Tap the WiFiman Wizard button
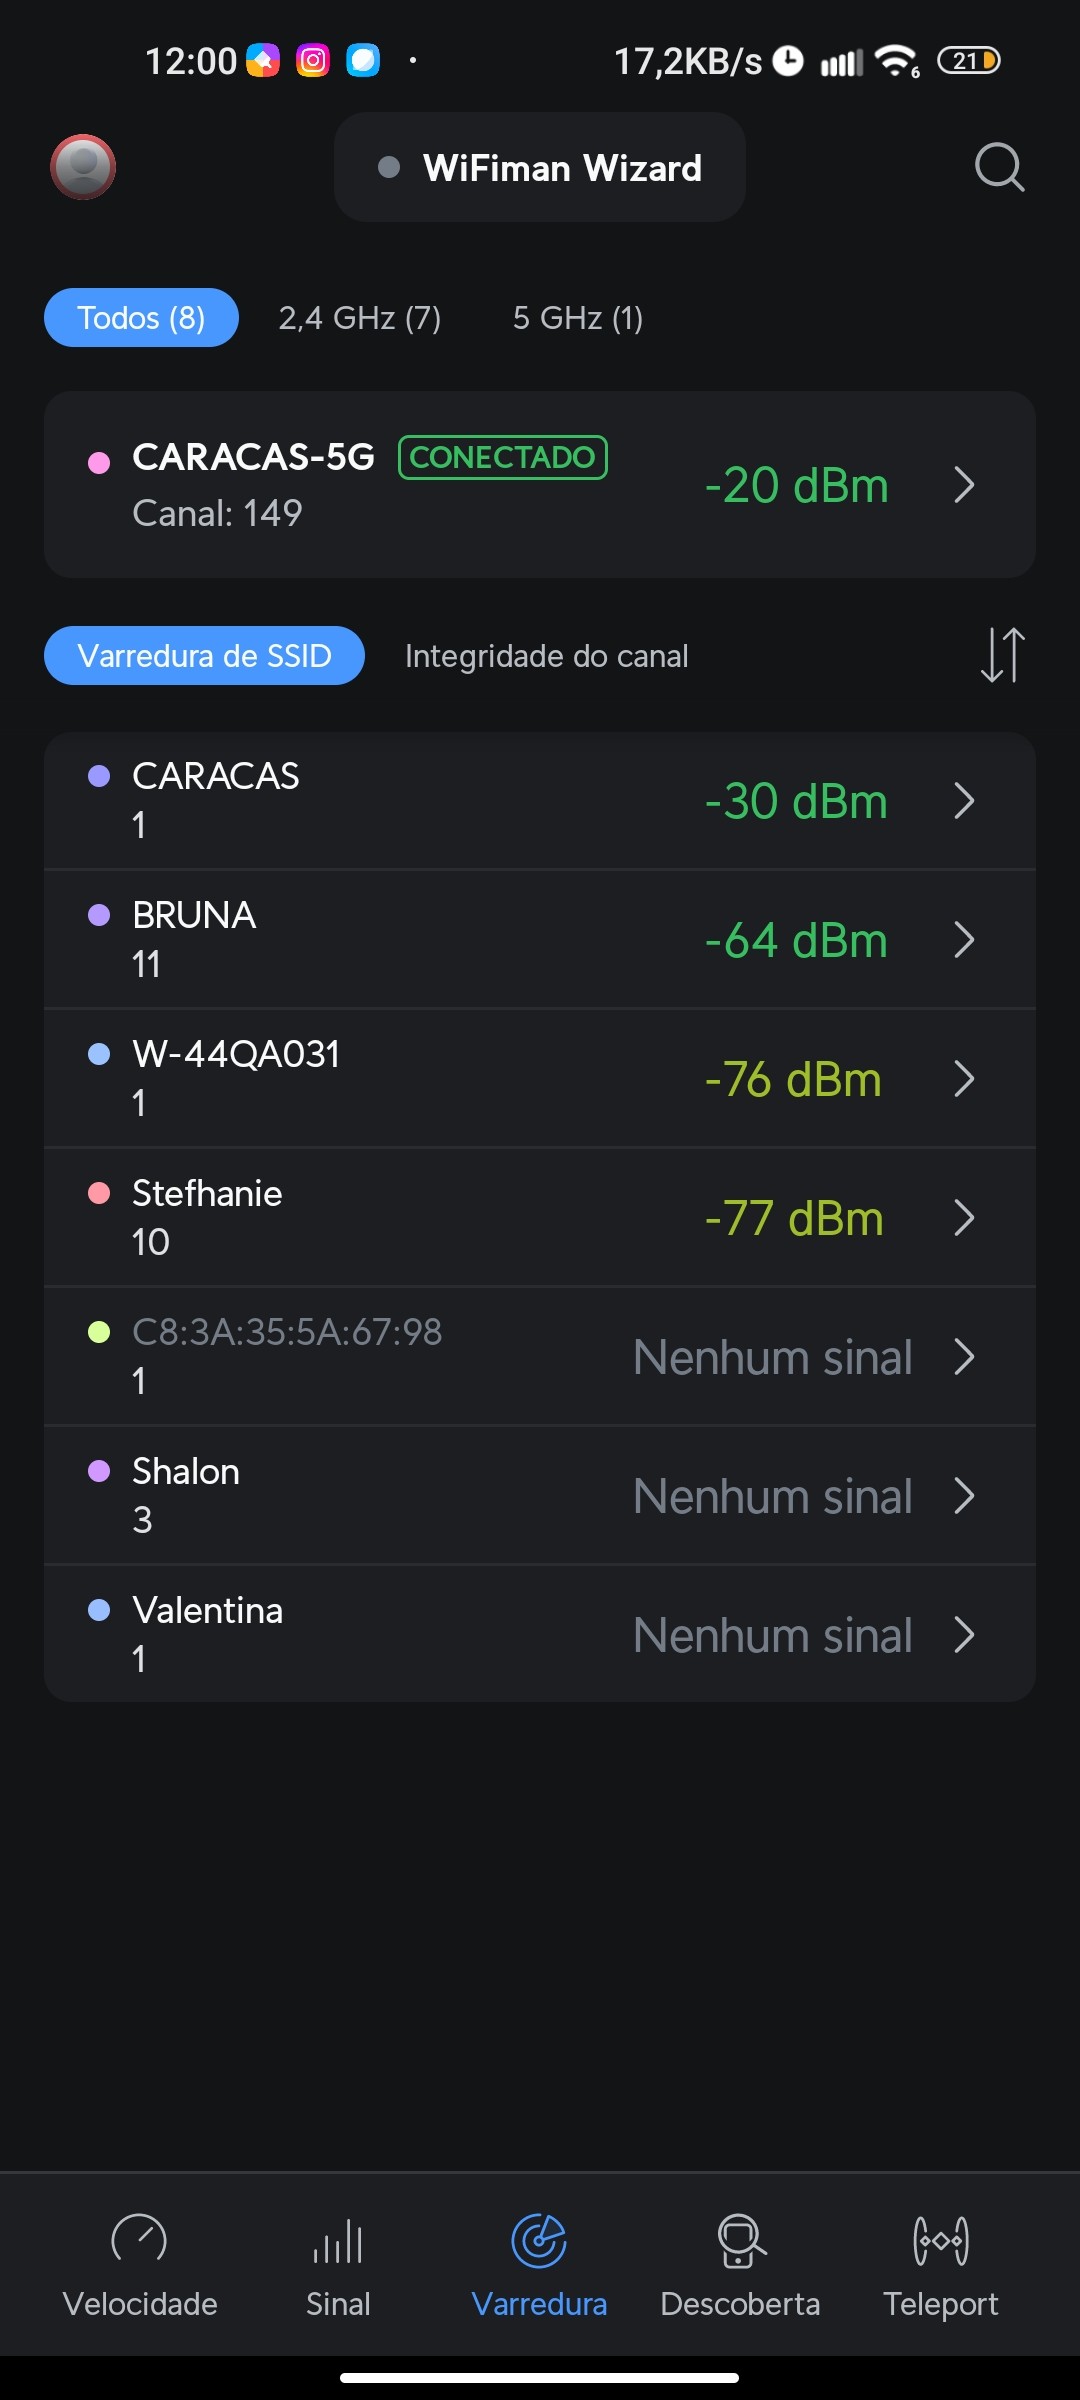This screenshot has height=2400, width=1080. [540, 167]
